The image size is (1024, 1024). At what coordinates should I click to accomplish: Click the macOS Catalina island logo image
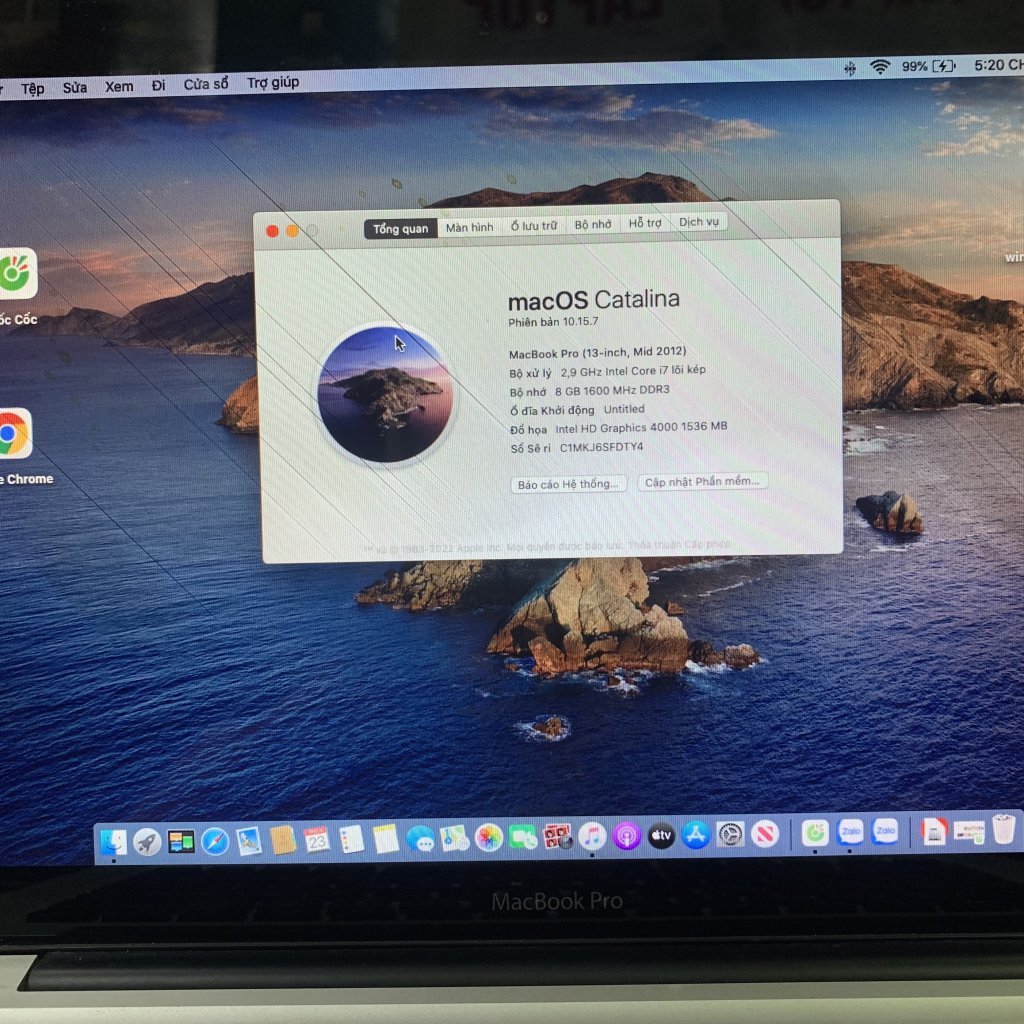(385, 394)
